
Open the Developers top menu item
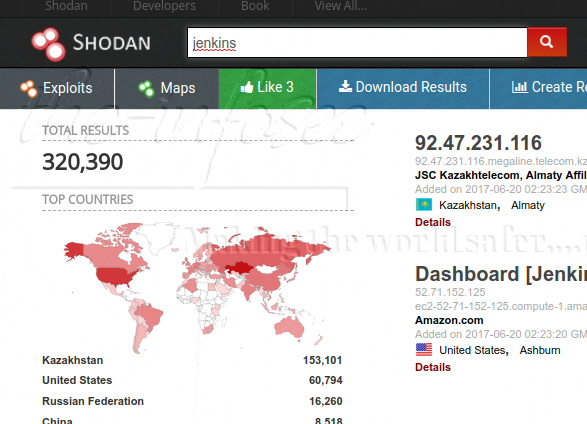tap(164, 6)
